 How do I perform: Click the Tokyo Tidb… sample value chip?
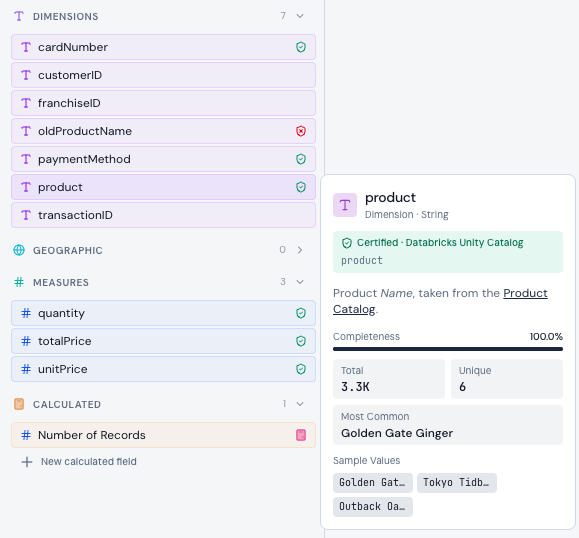click(457, 483)
